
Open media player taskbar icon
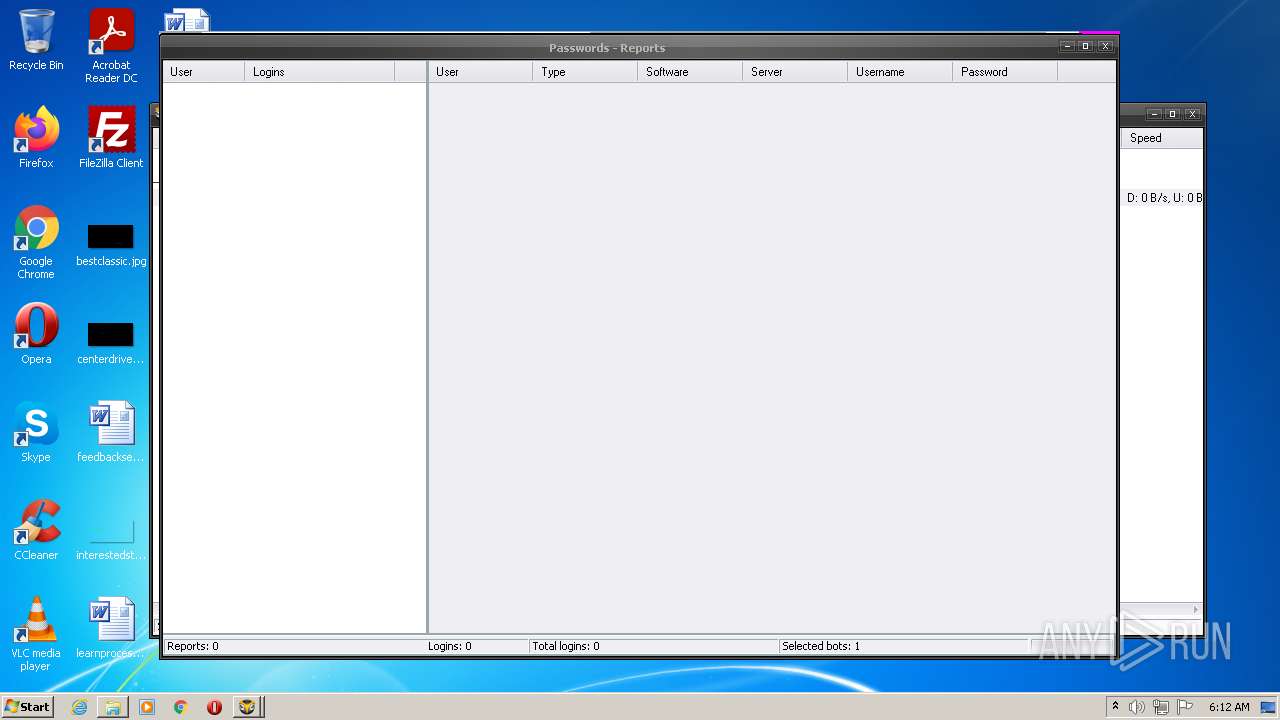pyautogui.click(x=147, y=707)
